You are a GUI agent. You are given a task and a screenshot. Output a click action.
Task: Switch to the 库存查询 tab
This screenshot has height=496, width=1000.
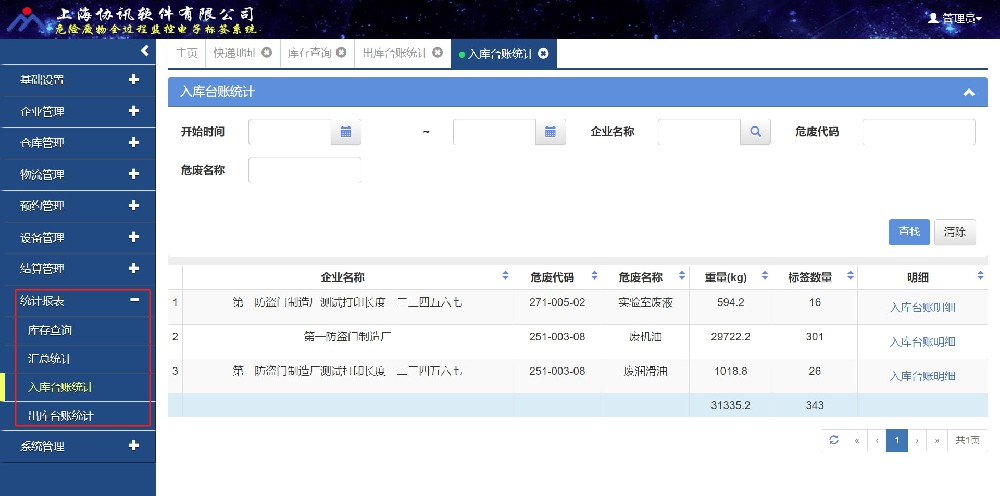point(309,53)
